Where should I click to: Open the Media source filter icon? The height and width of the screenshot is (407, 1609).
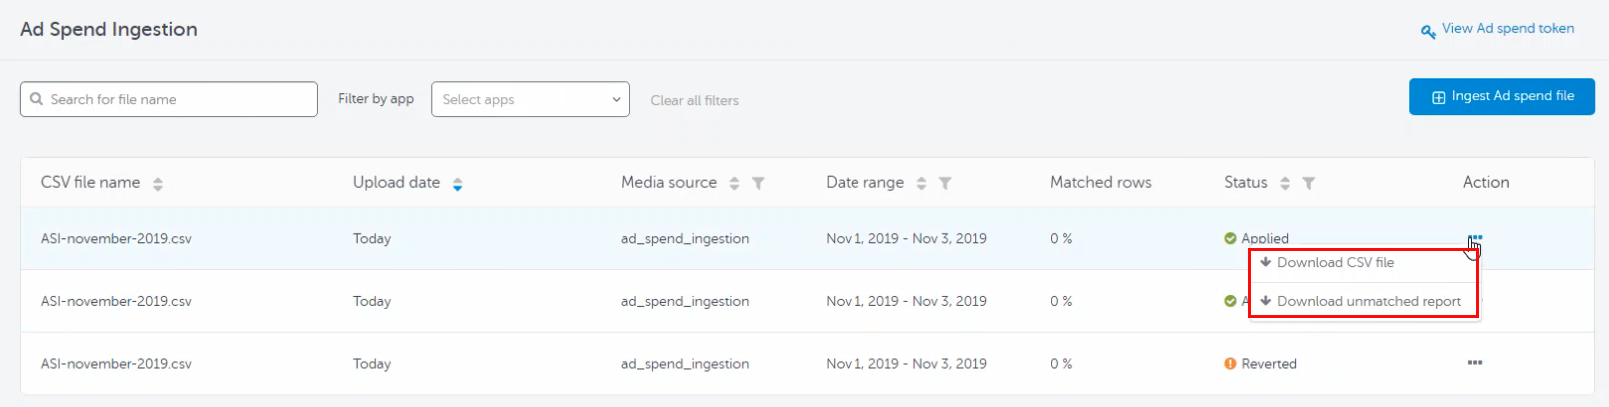pyautogui.click(x=758, y=184)
